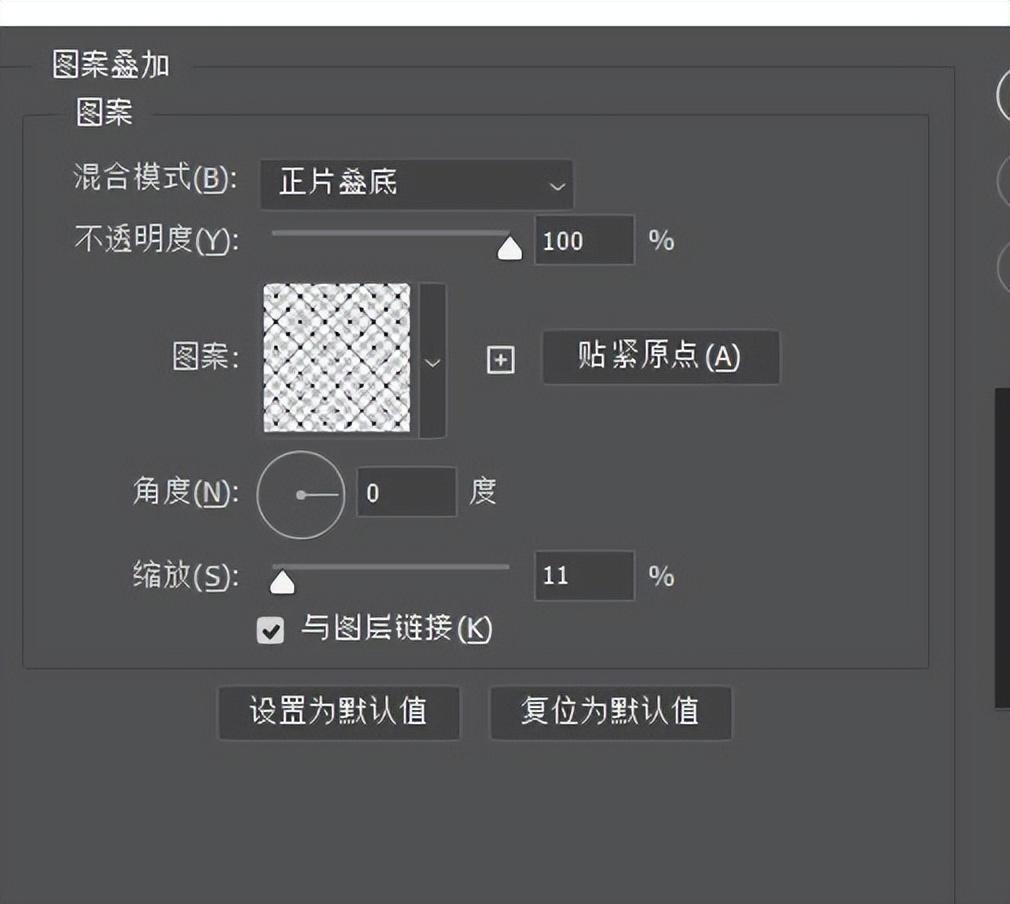Click the 缩放 slider handle
The width and height of the screenshot is (1010, 904).
(x=283, y=581)
